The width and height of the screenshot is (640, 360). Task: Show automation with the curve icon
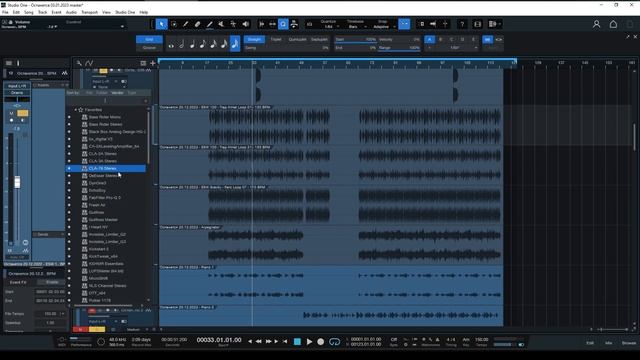[x=89, y=63]
